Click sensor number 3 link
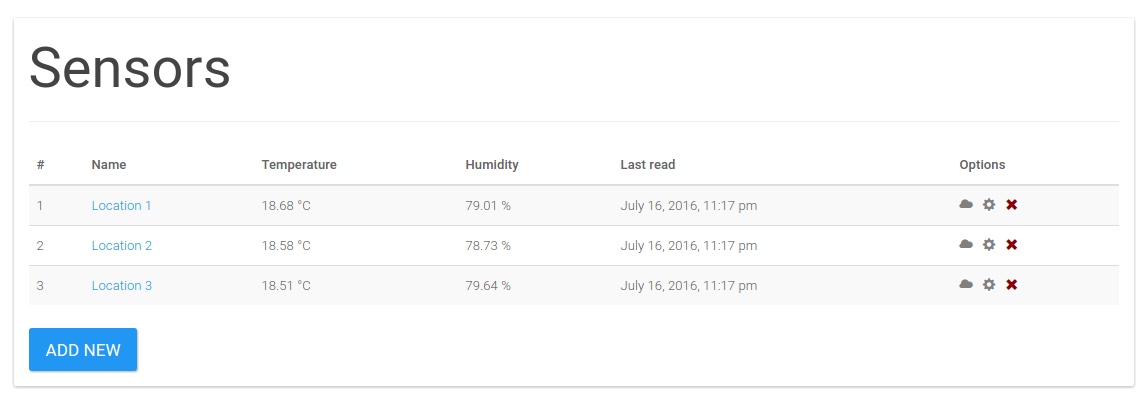1148x401 pixels. [40, 285]
